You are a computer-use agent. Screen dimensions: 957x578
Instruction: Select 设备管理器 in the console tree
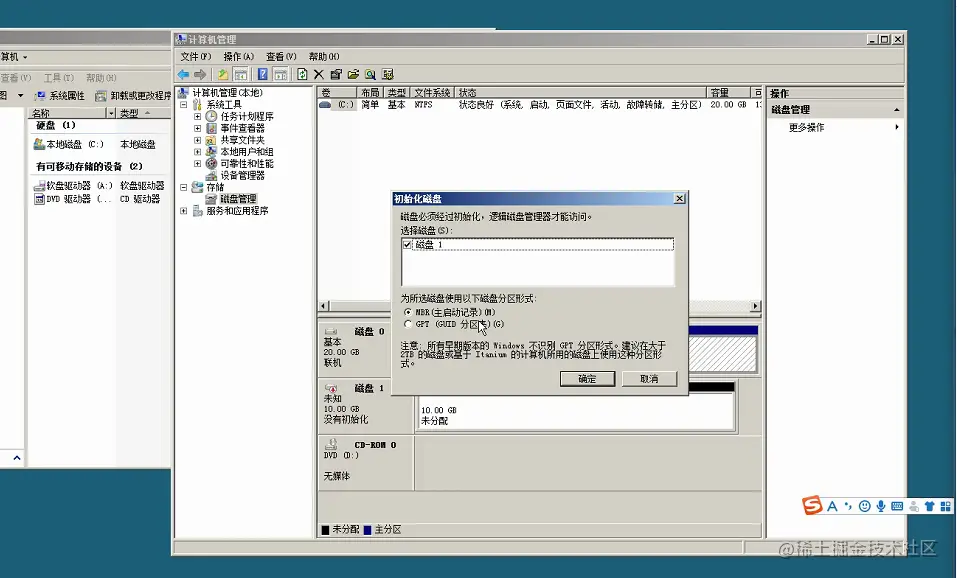coord(242,175)
